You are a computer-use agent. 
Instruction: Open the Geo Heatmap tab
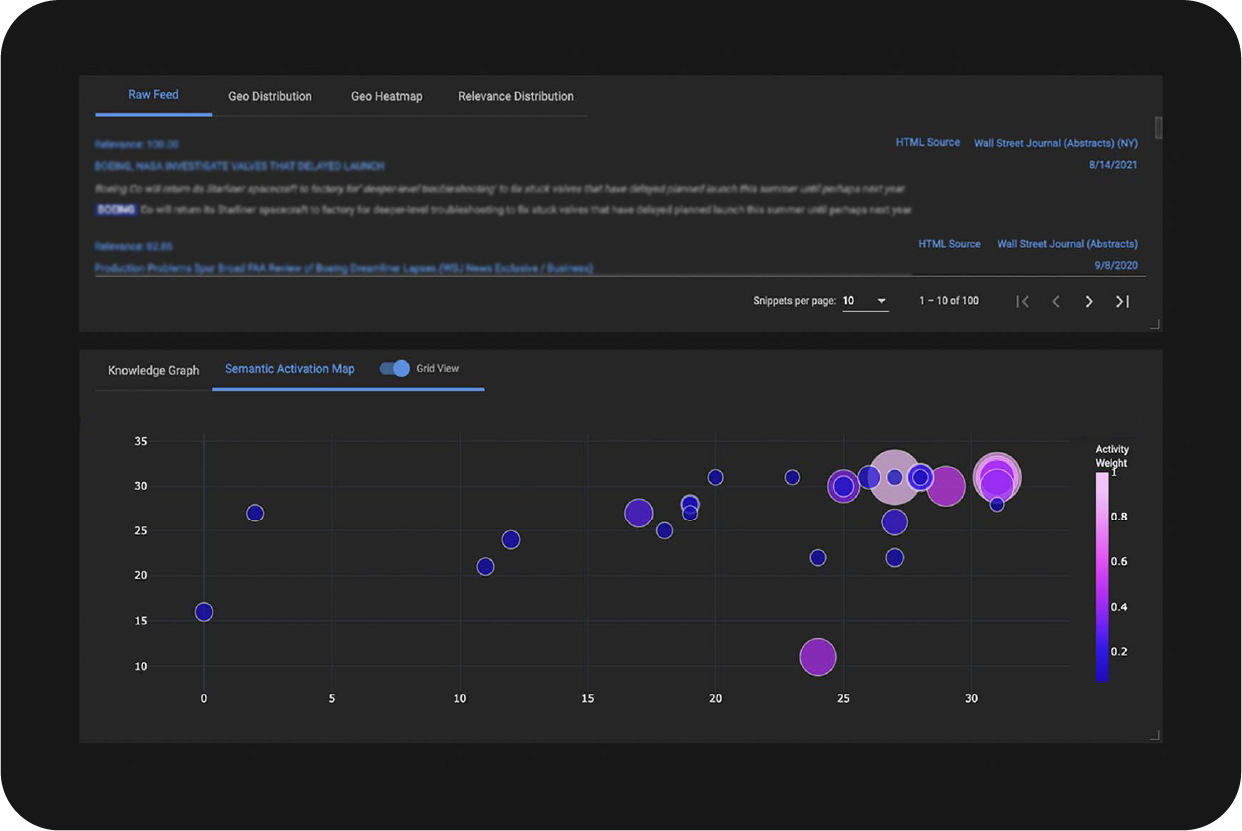click(x=386, y=97)
